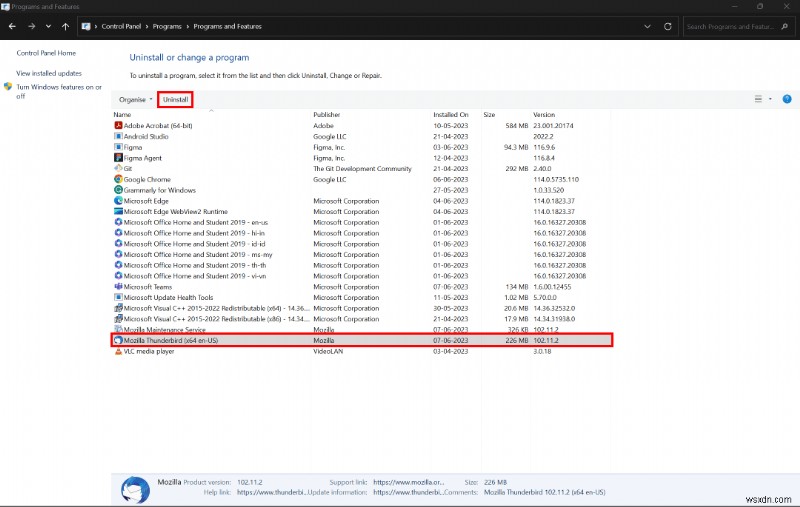The height and width of the screenshot is (507, 800).
Task: Open the Update information link
Action: (409, 492)
